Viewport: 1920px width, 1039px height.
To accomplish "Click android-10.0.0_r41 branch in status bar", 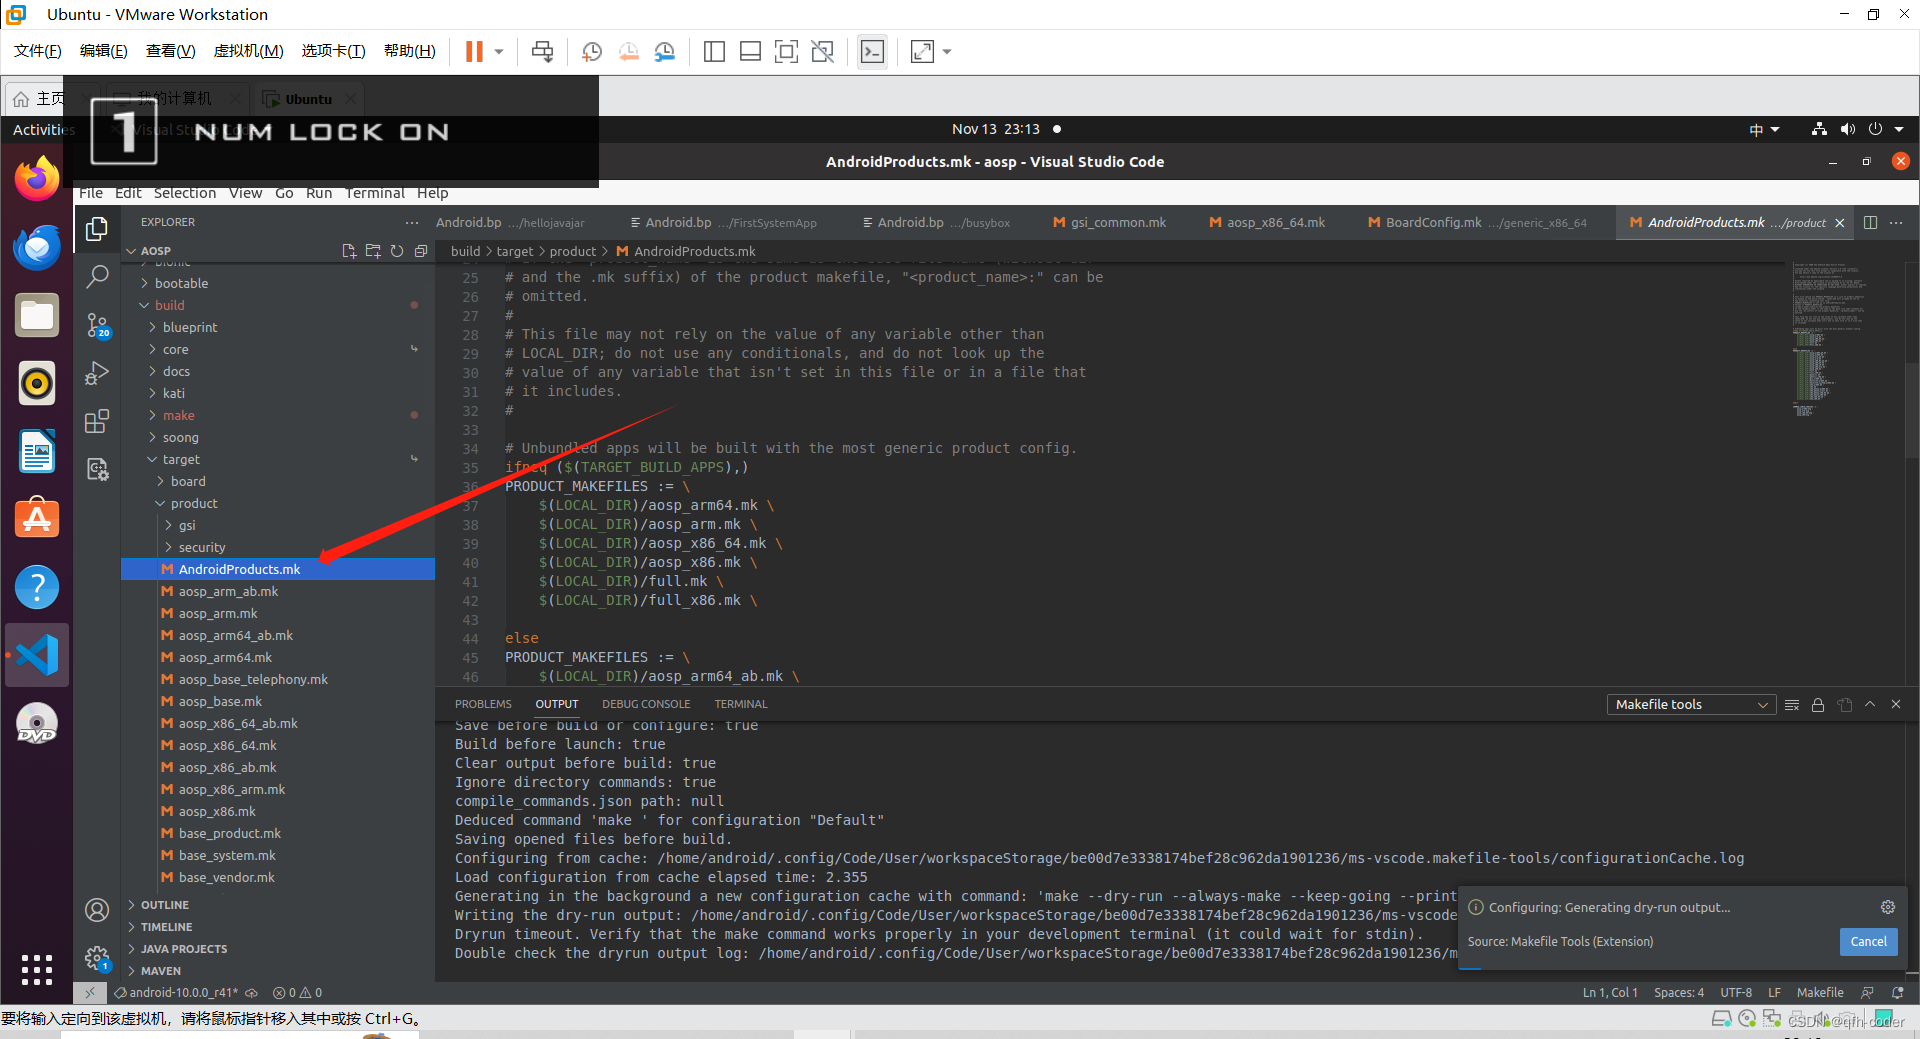I will pyautogui.click(x=176, y=993).
